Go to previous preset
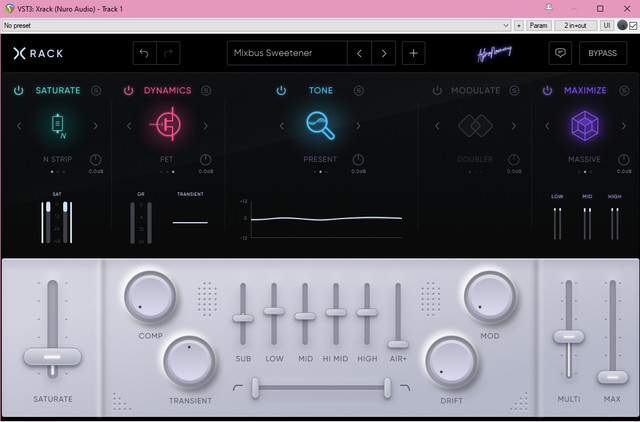Image resolution: width=640 pixels, height=422 pixels. (360, 53)
